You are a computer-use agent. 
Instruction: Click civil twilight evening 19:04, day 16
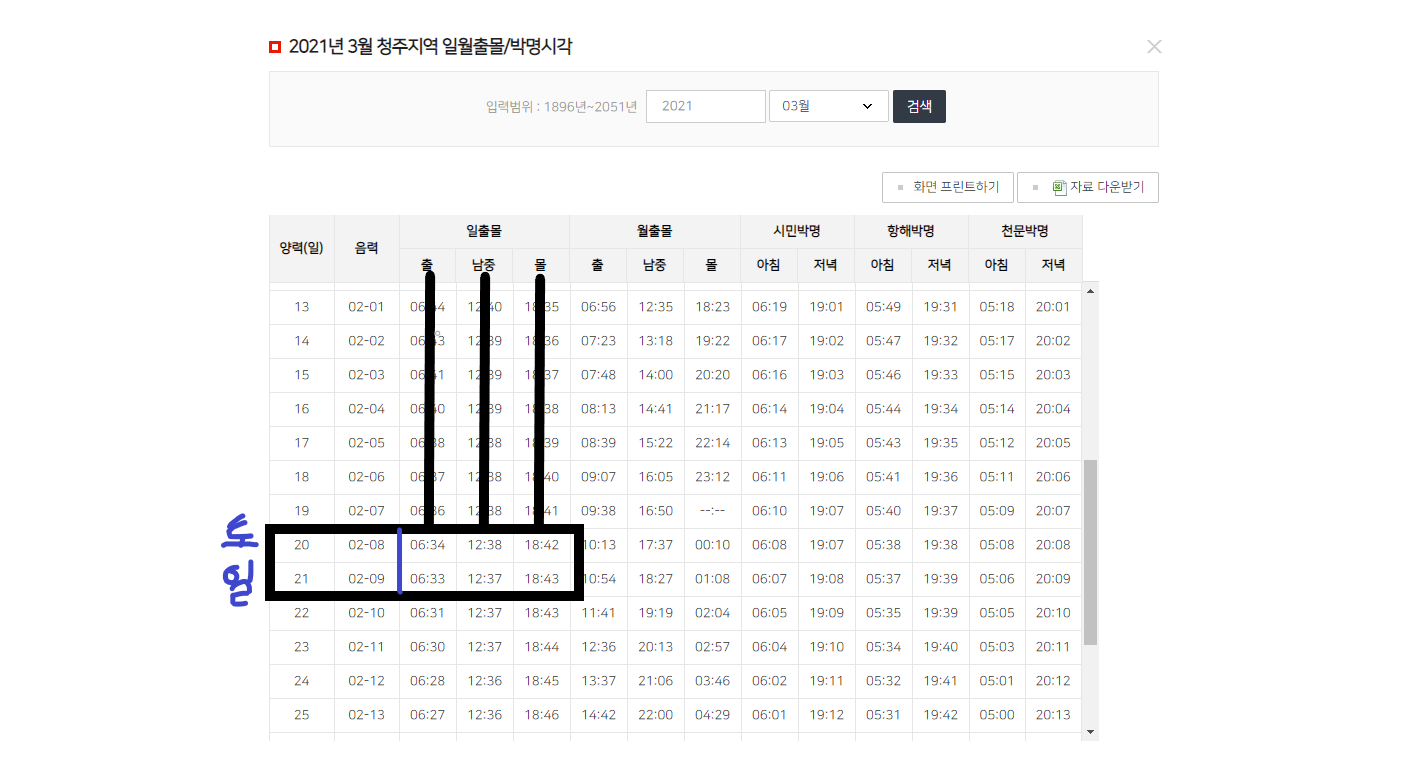(x=826, y=409)
